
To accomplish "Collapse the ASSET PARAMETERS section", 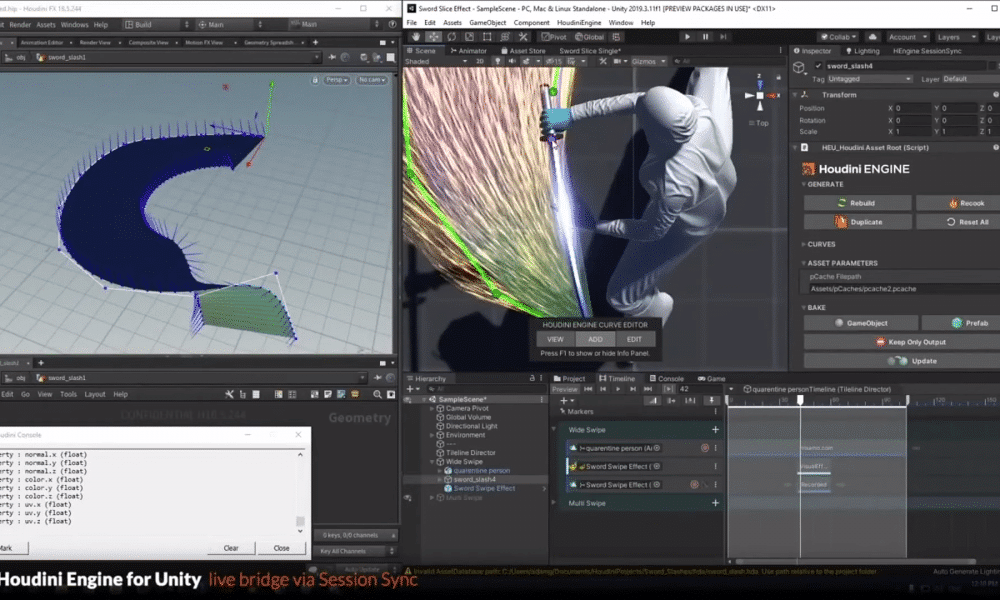I will click(804, 263).
